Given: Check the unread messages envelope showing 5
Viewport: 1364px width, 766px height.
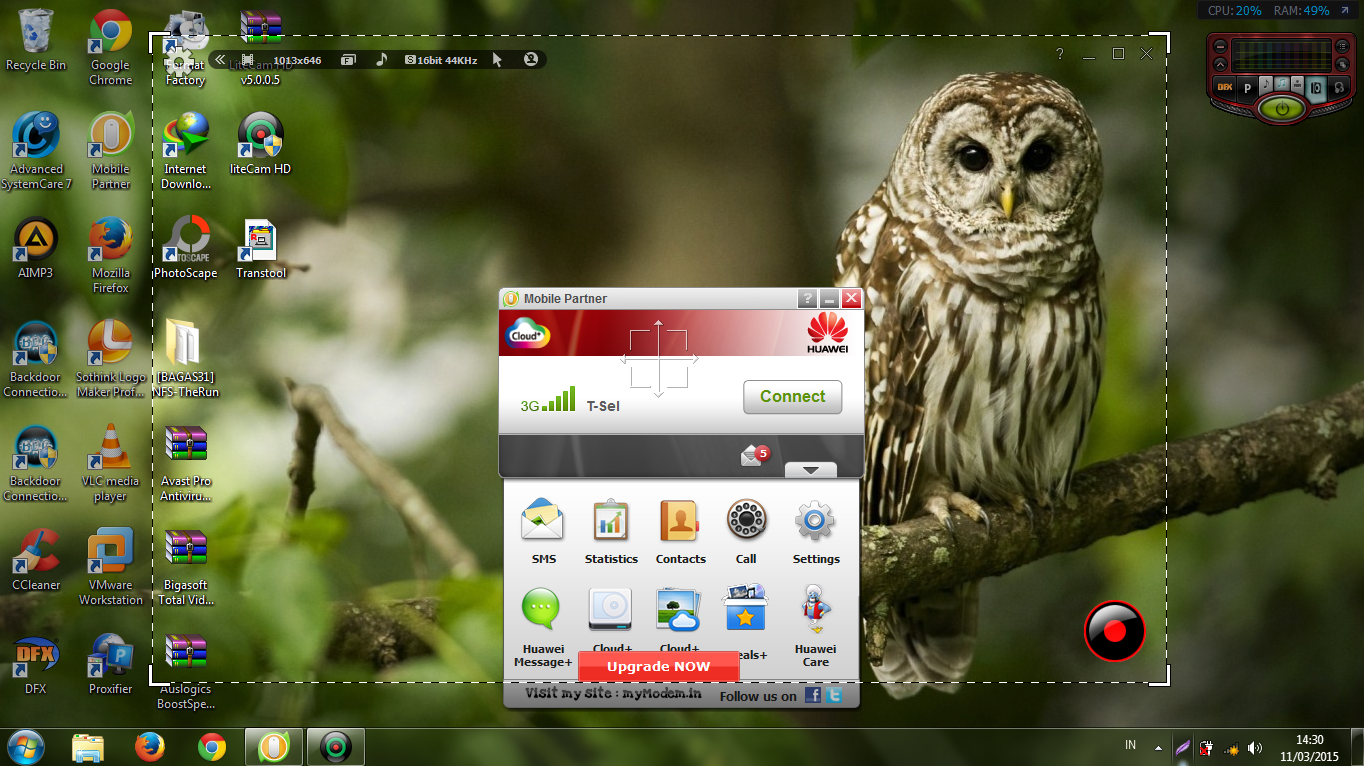Looking at the screenshot, I should click(x=752, y=453).
